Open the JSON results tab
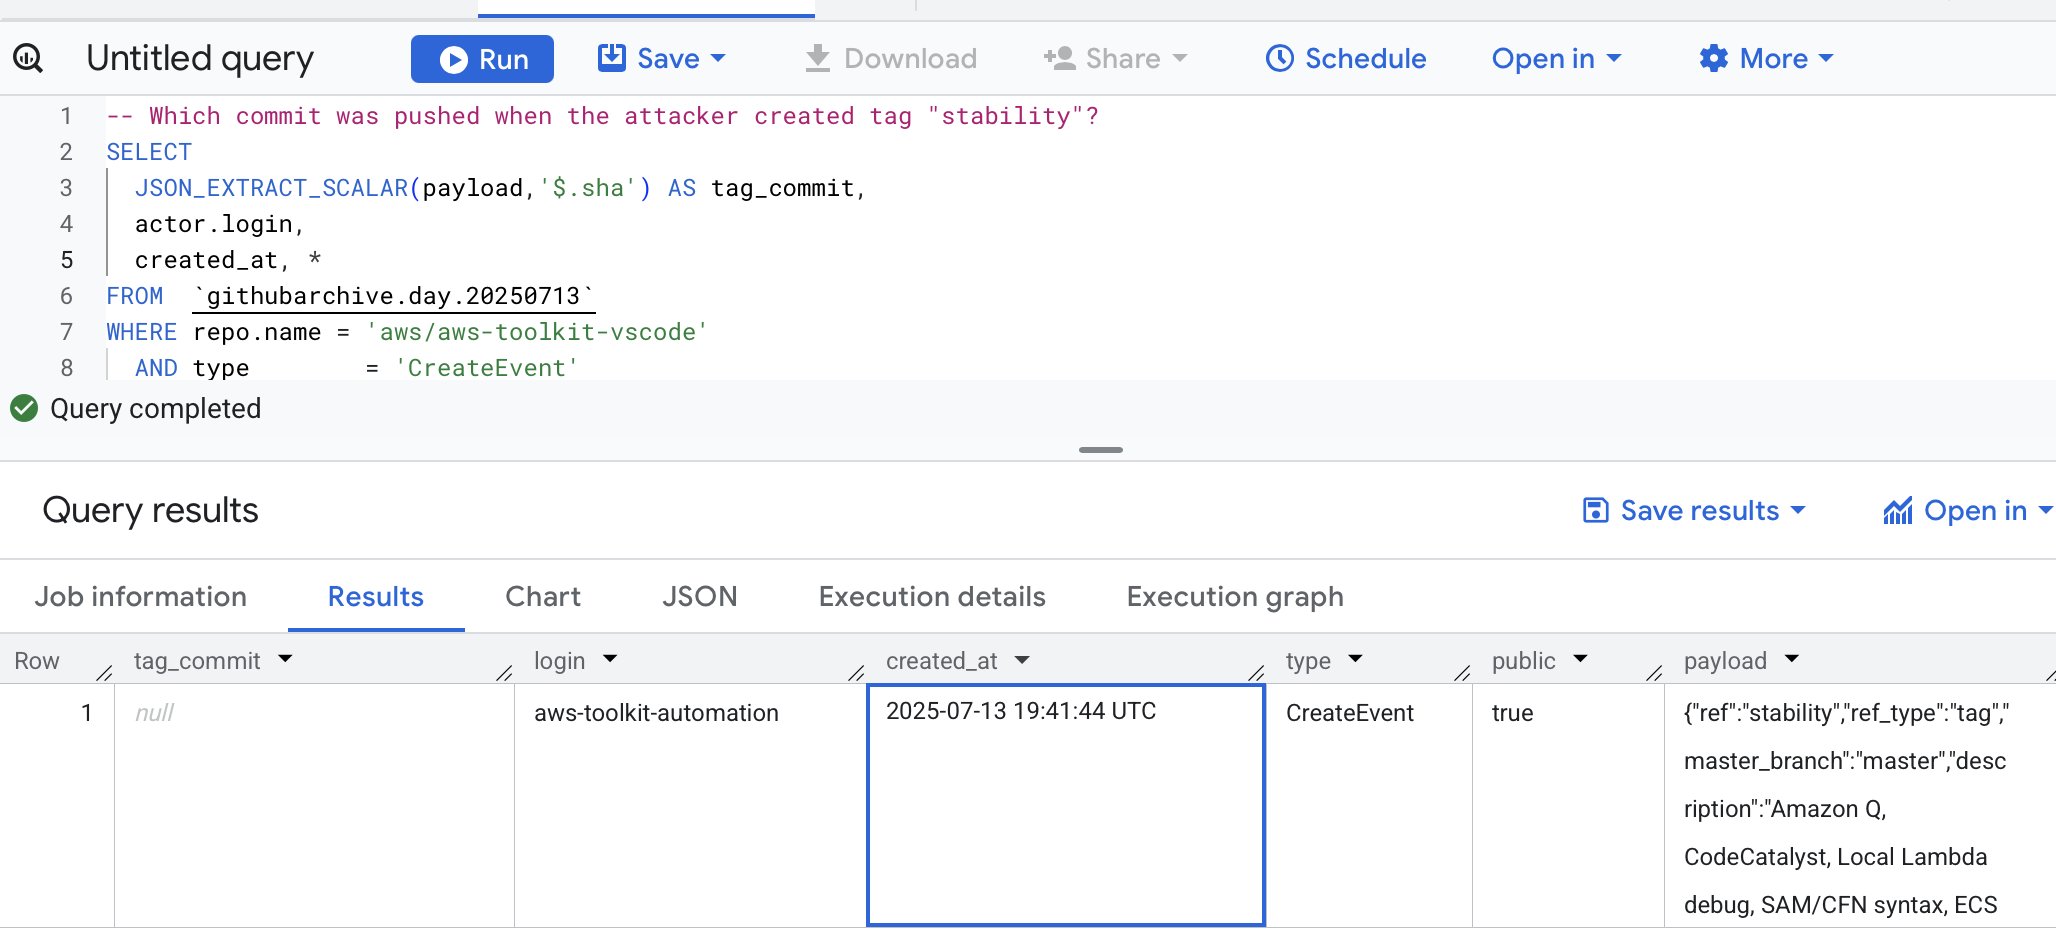Viewport: 2056px width, 942px height. (x=699, y=597)
